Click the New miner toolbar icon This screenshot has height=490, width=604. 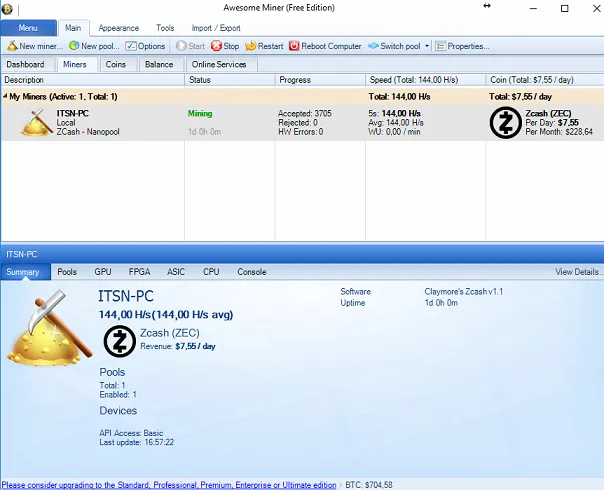12,46
